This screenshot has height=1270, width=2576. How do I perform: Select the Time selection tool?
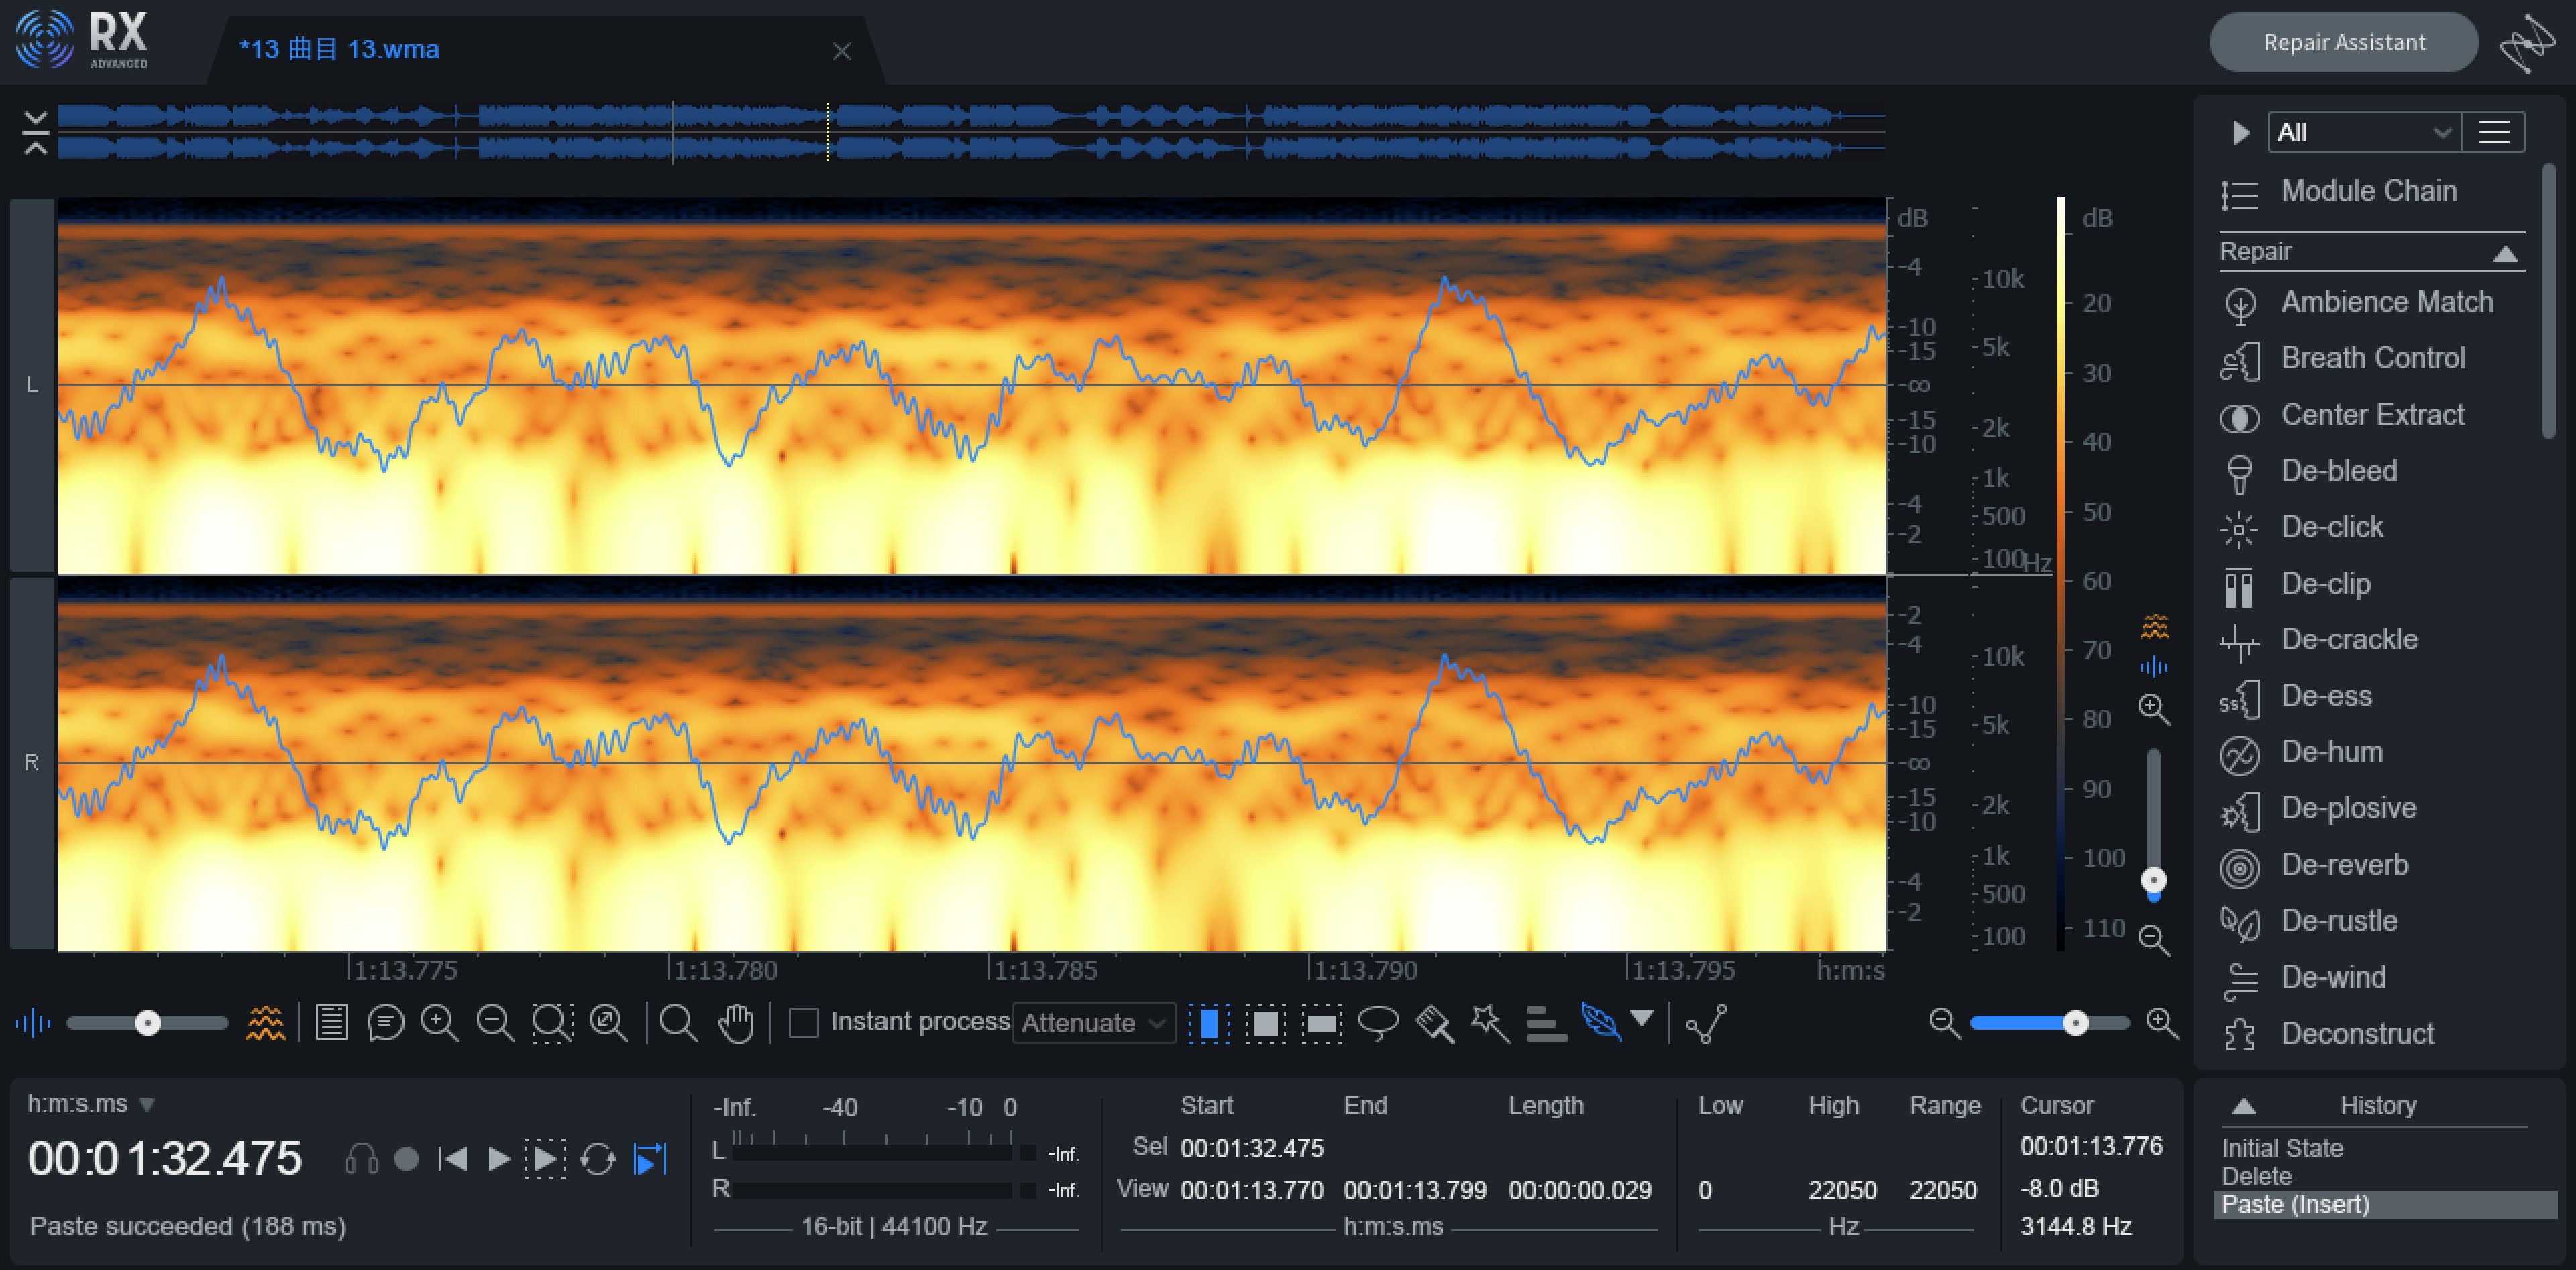point(1209,1023)
